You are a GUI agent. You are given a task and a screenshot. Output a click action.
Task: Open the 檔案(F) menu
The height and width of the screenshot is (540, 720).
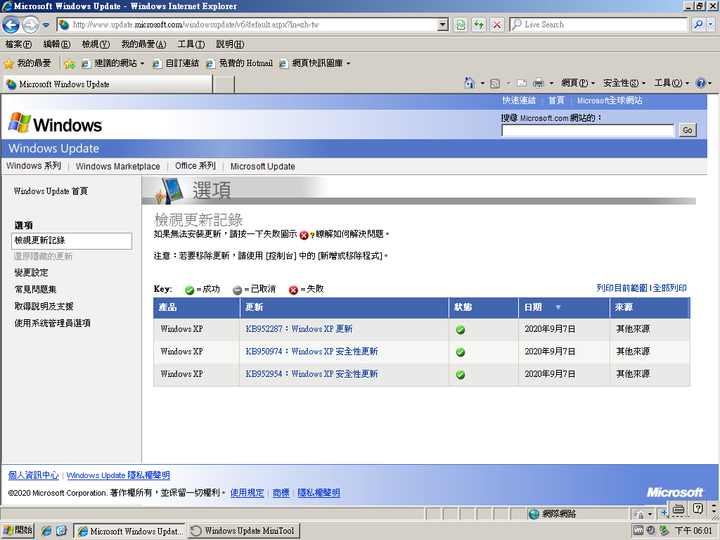(x=18, y=45)
